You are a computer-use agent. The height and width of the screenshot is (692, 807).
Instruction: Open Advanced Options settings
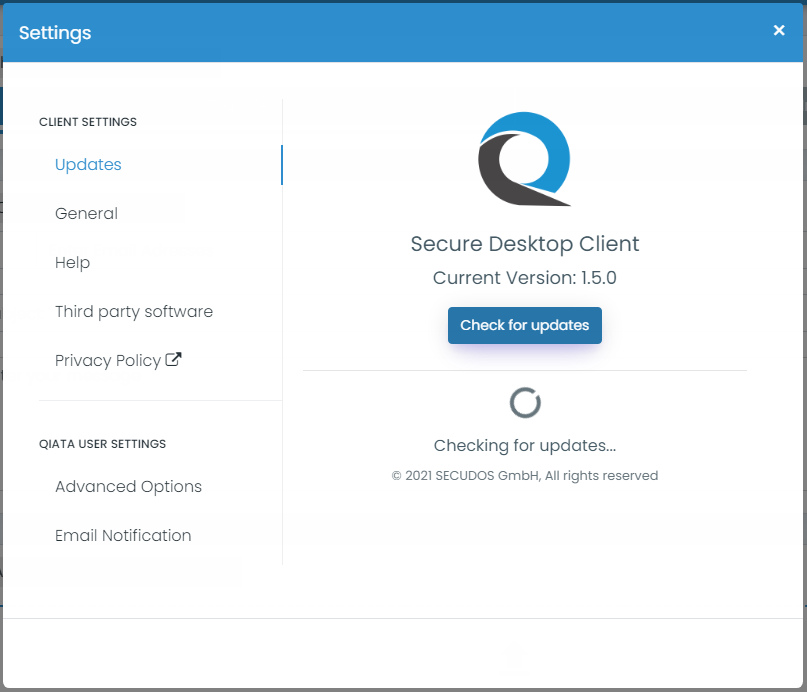(x=128, y=486)
